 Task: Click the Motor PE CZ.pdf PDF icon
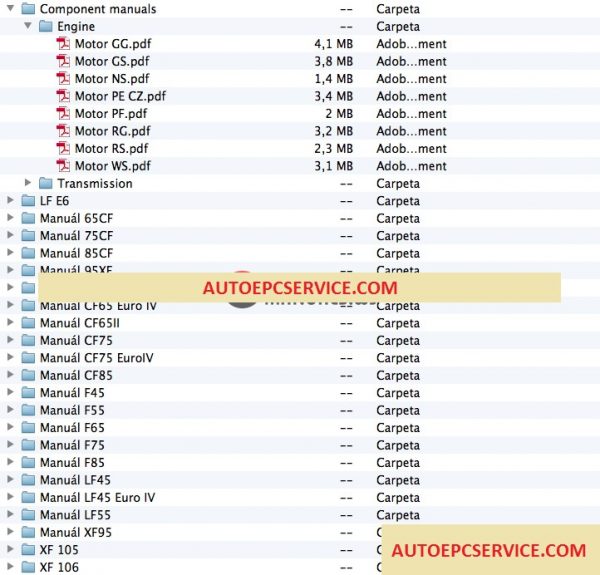[x=63, y=96]
